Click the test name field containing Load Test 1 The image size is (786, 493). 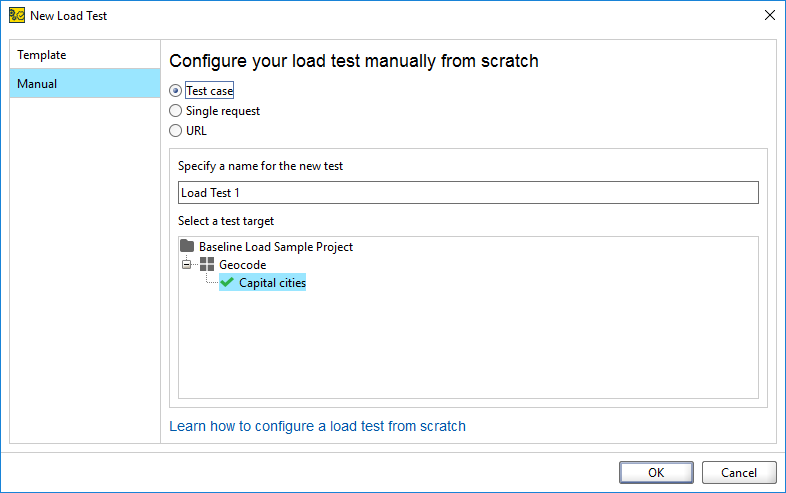point(467,193)
